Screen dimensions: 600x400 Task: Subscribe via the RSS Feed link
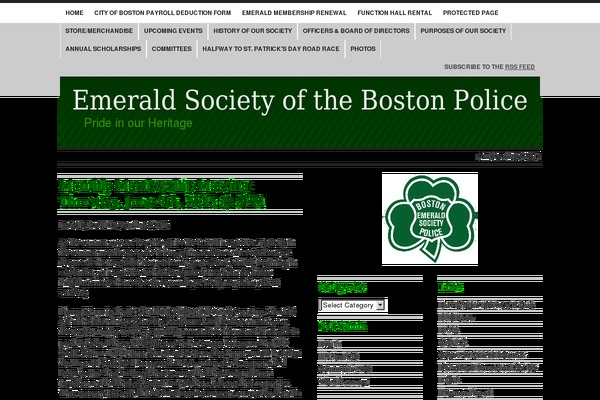pyautogui.click(x=520, y=67)
